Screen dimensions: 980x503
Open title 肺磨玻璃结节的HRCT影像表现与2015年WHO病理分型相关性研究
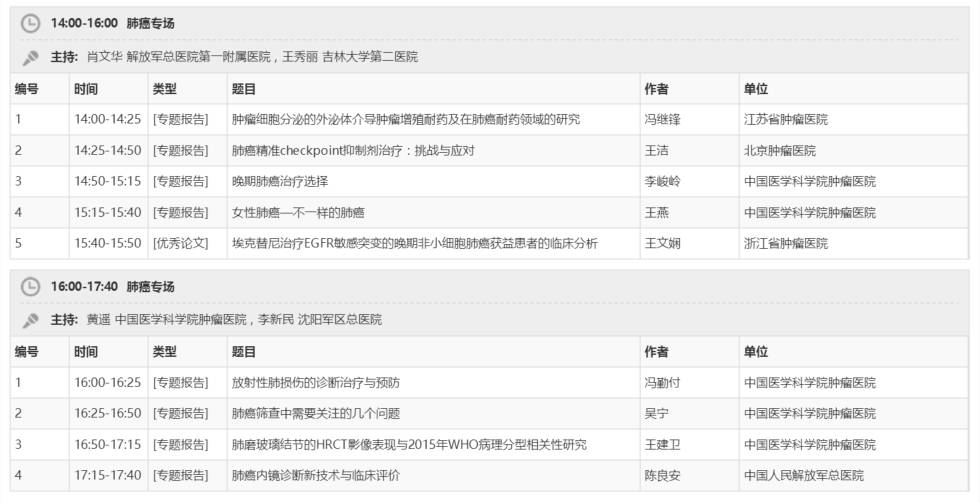point(409,444)
